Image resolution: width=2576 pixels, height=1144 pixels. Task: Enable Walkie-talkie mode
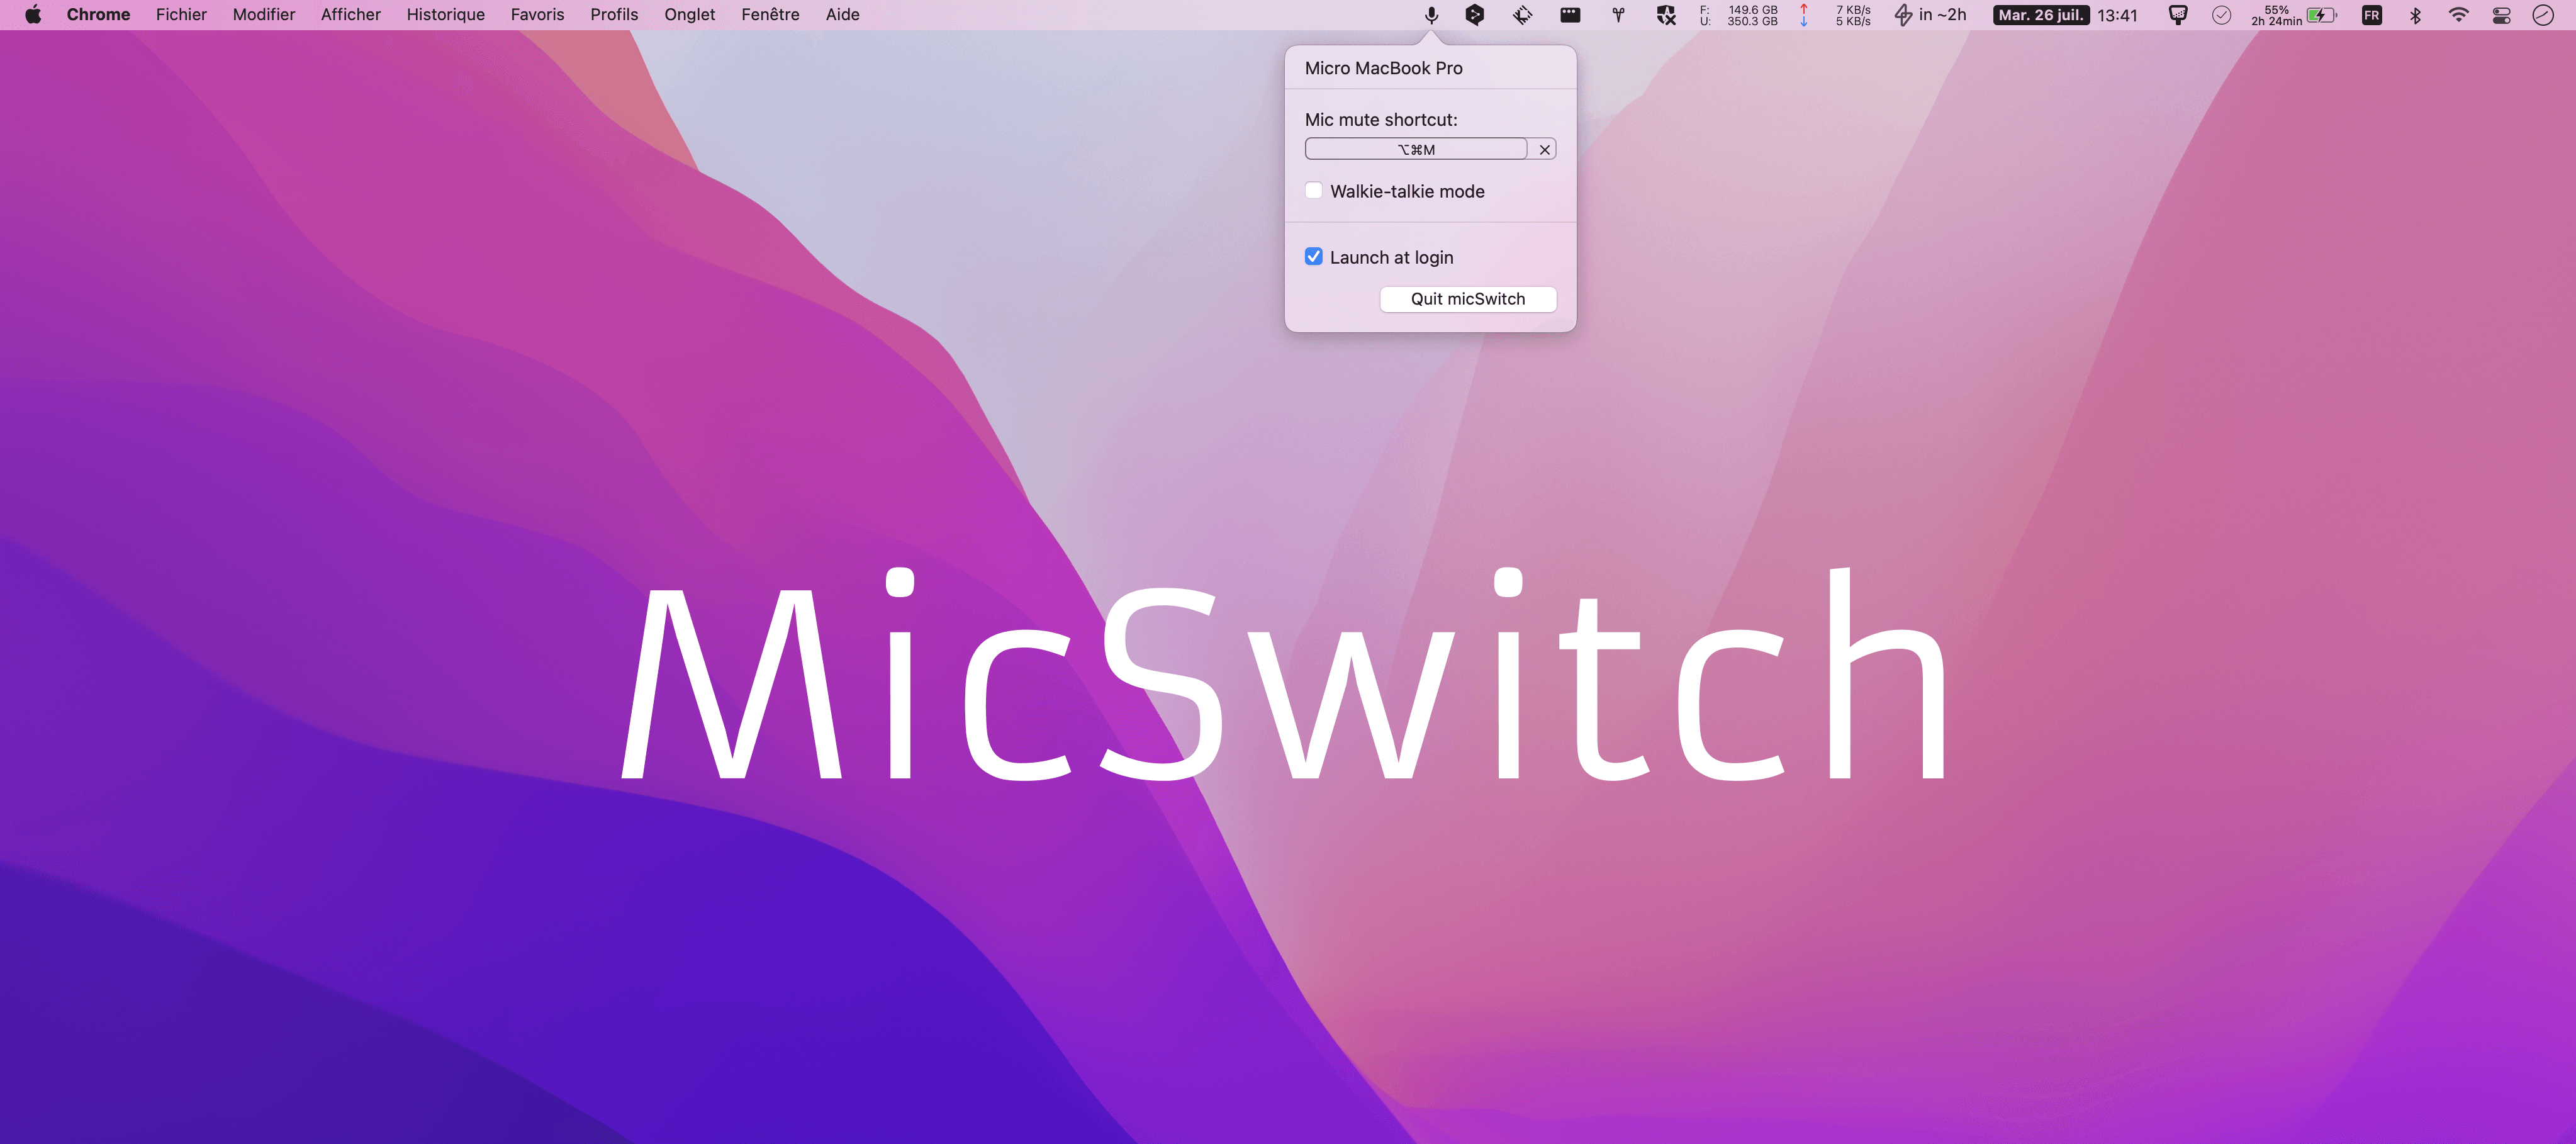coord(1314,190)
